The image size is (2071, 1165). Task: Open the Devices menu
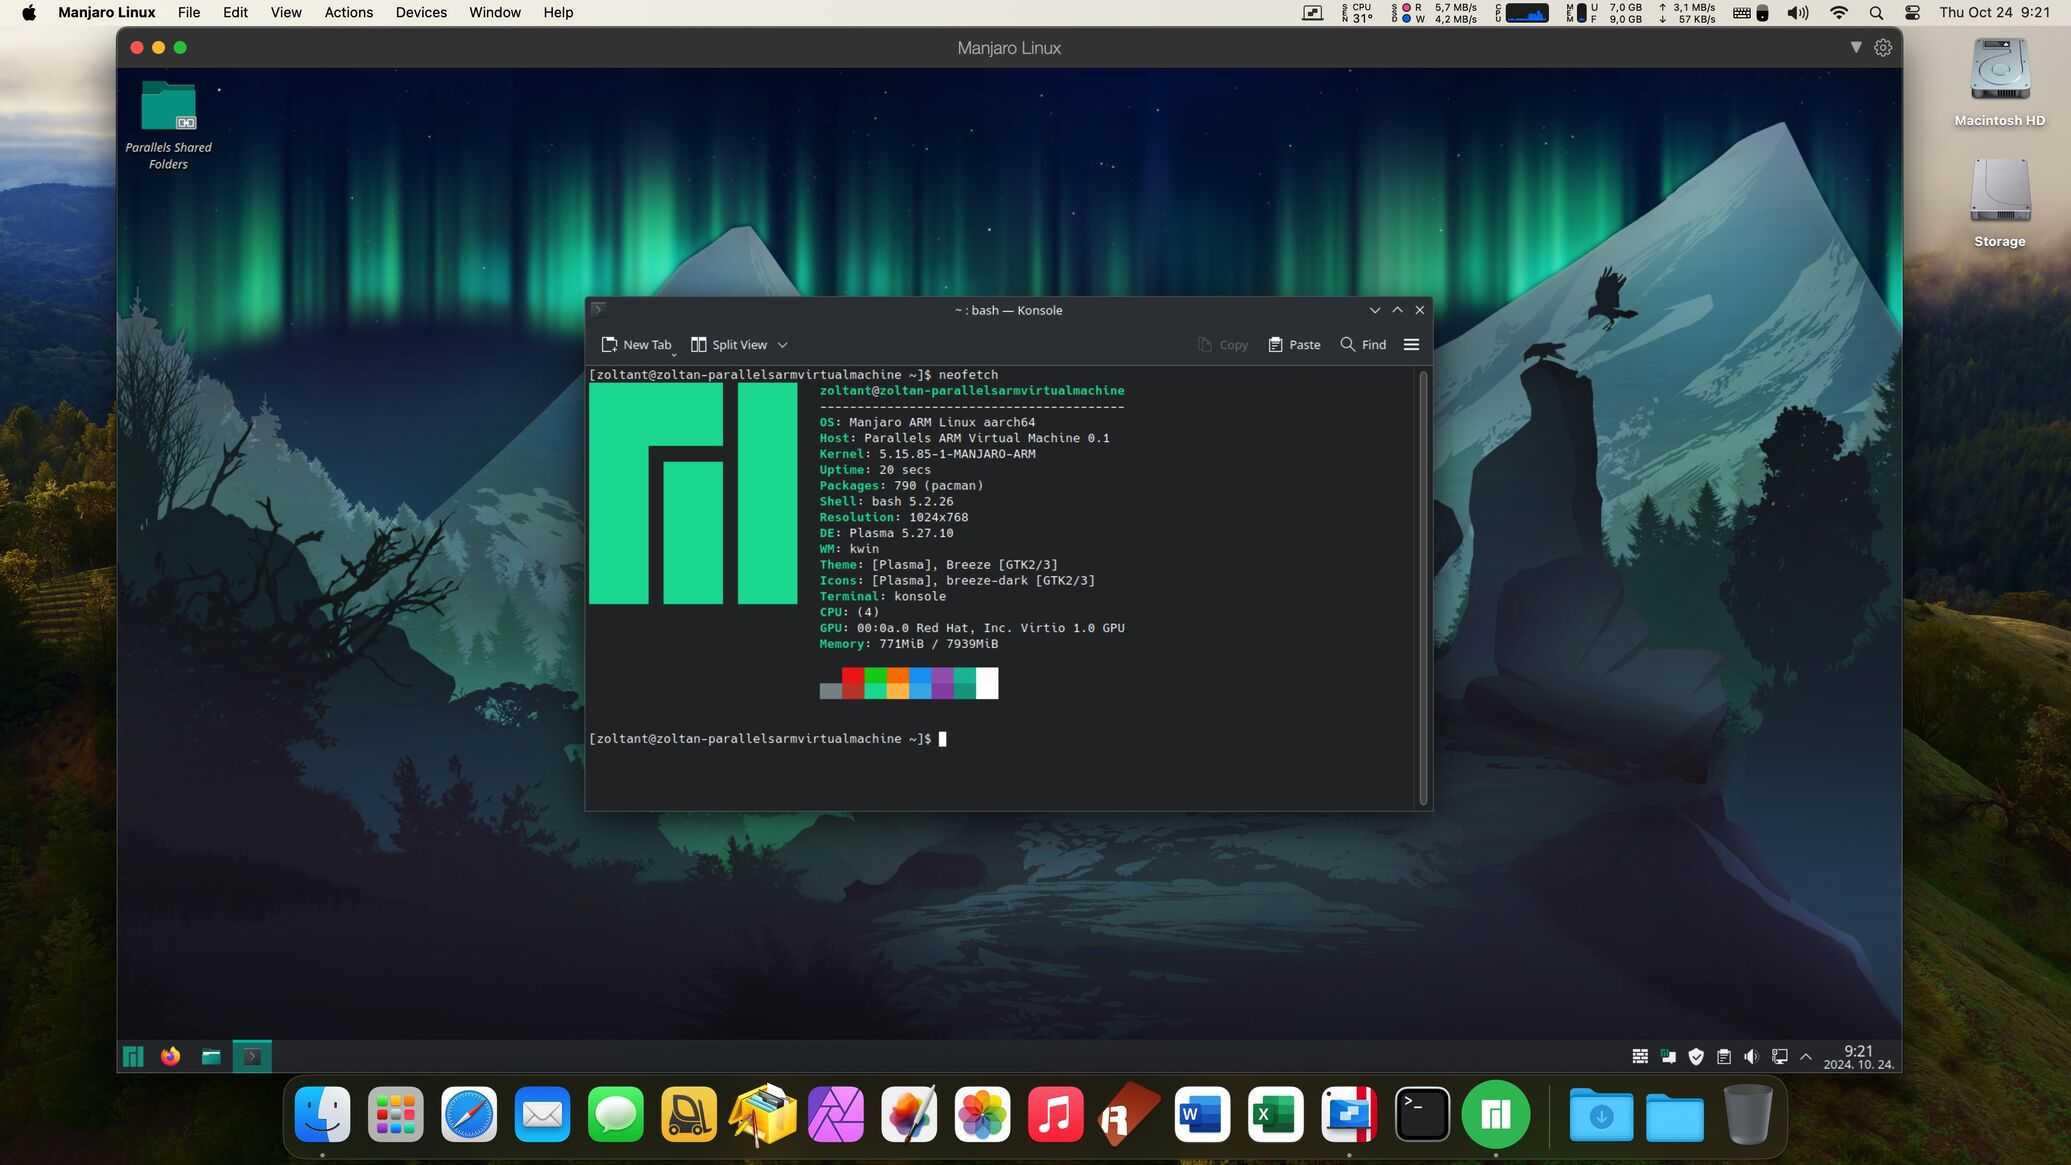click(421, 12)
